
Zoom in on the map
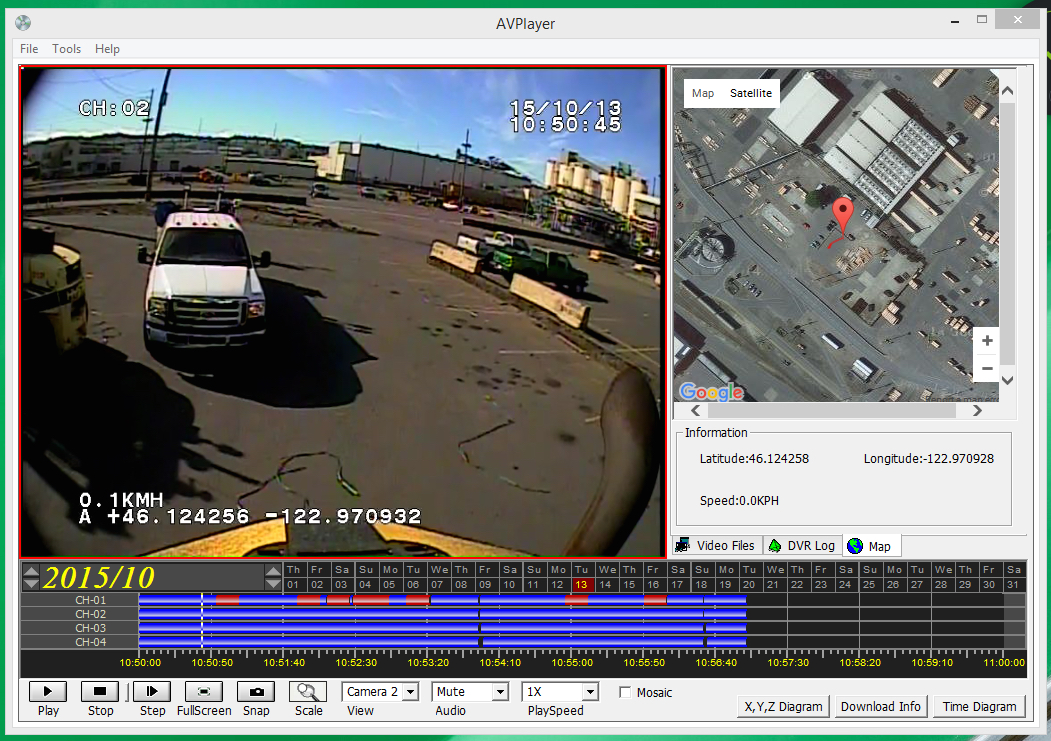(987, 341)
